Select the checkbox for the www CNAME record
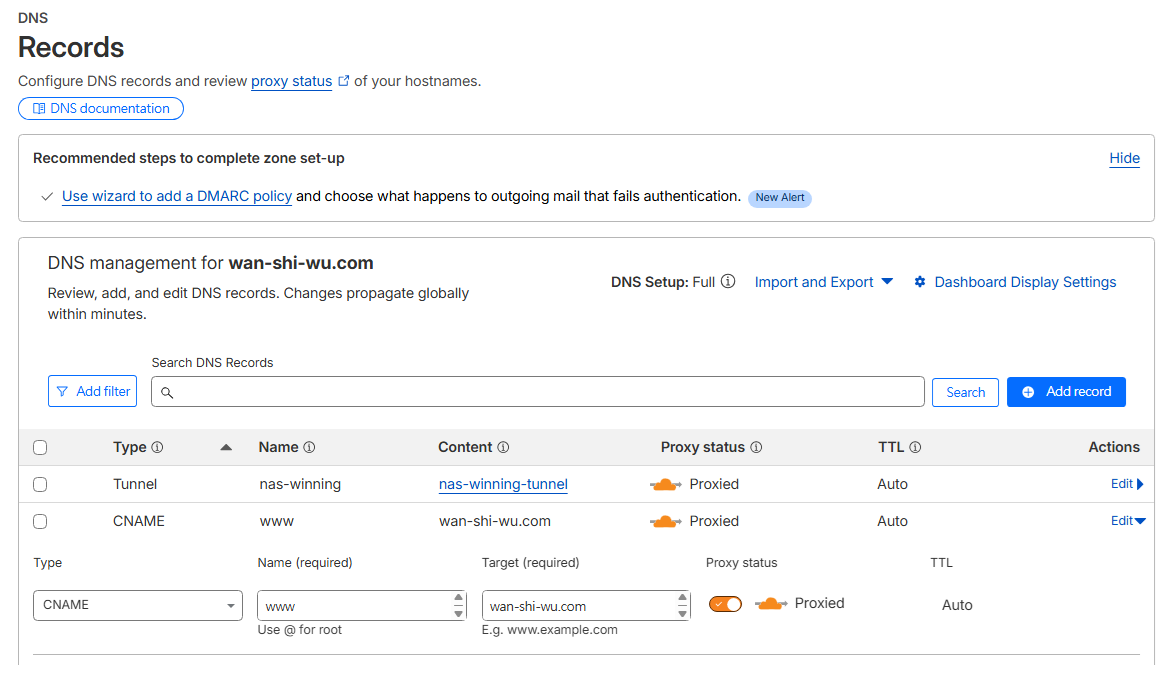 click(x=40, y=522)
